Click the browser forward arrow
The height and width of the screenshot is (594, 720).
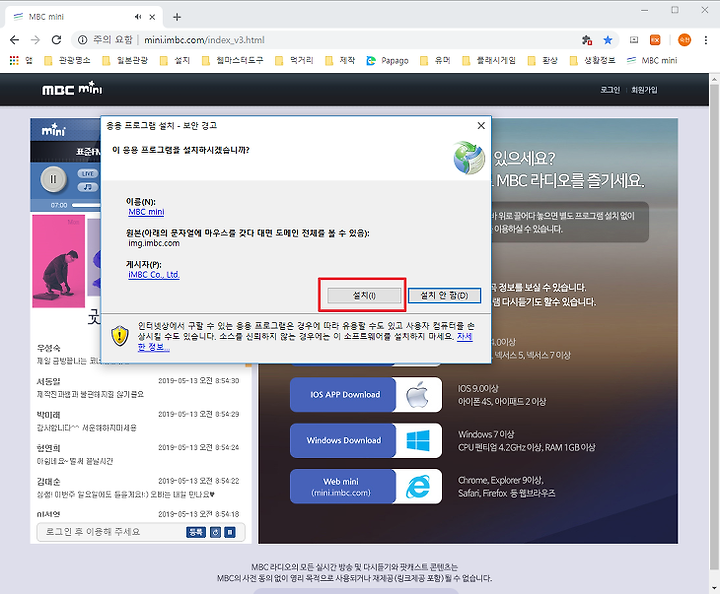tap(35, 40)
